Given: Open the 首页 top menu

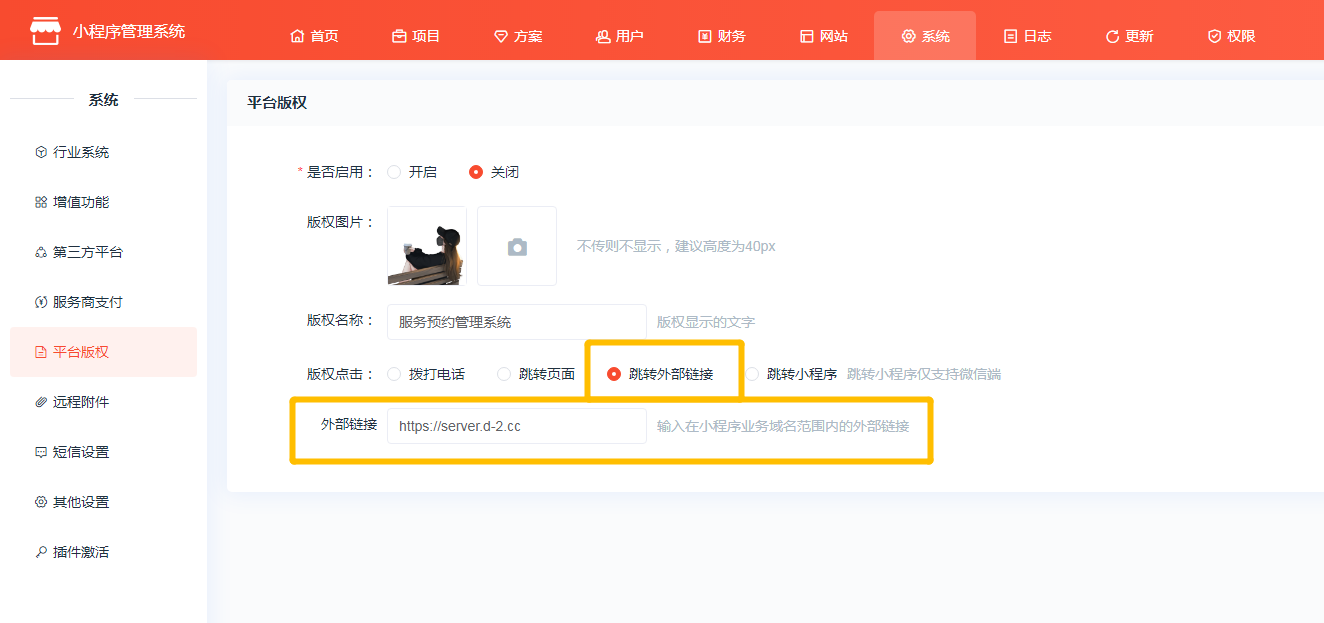Looking at the screenshot, I should point(314,36).
